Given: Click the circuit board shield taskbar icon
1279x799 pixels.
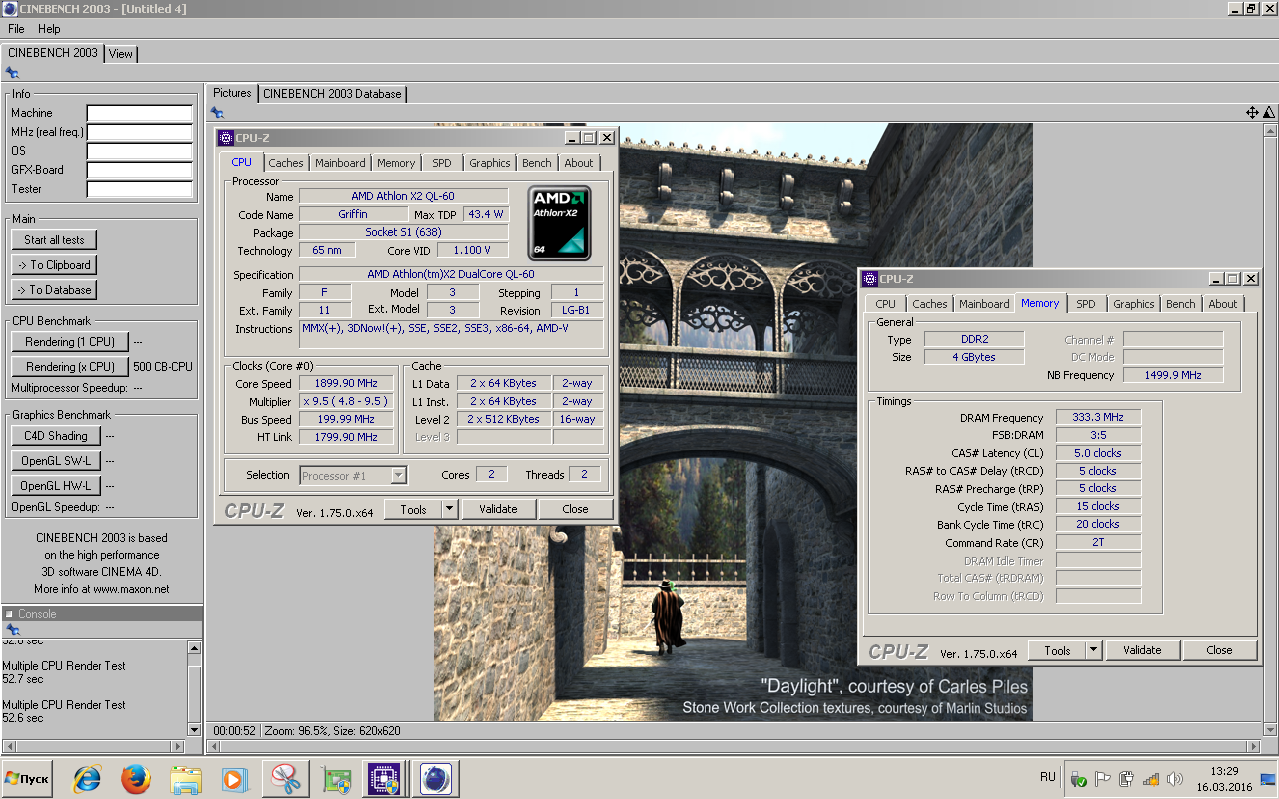Looking at the screenshot, I should point(336,779).
